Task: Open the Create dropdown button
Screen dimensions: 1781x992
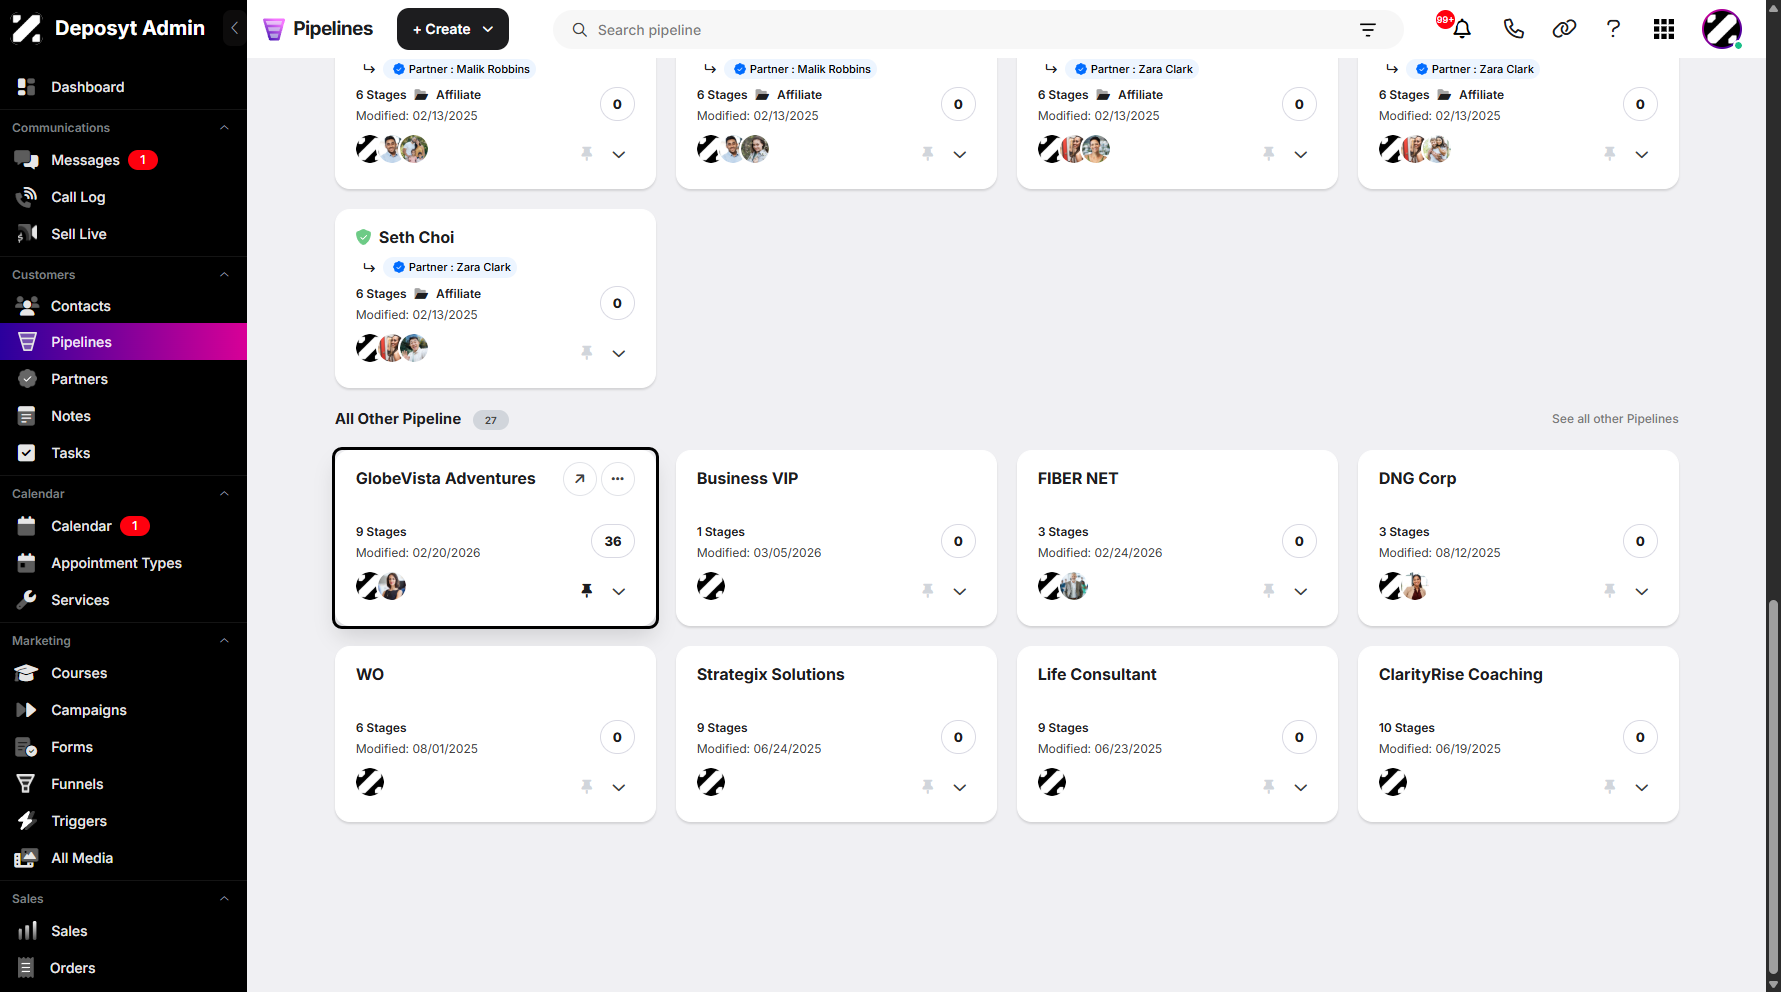Action: click(x=453, y=29)
